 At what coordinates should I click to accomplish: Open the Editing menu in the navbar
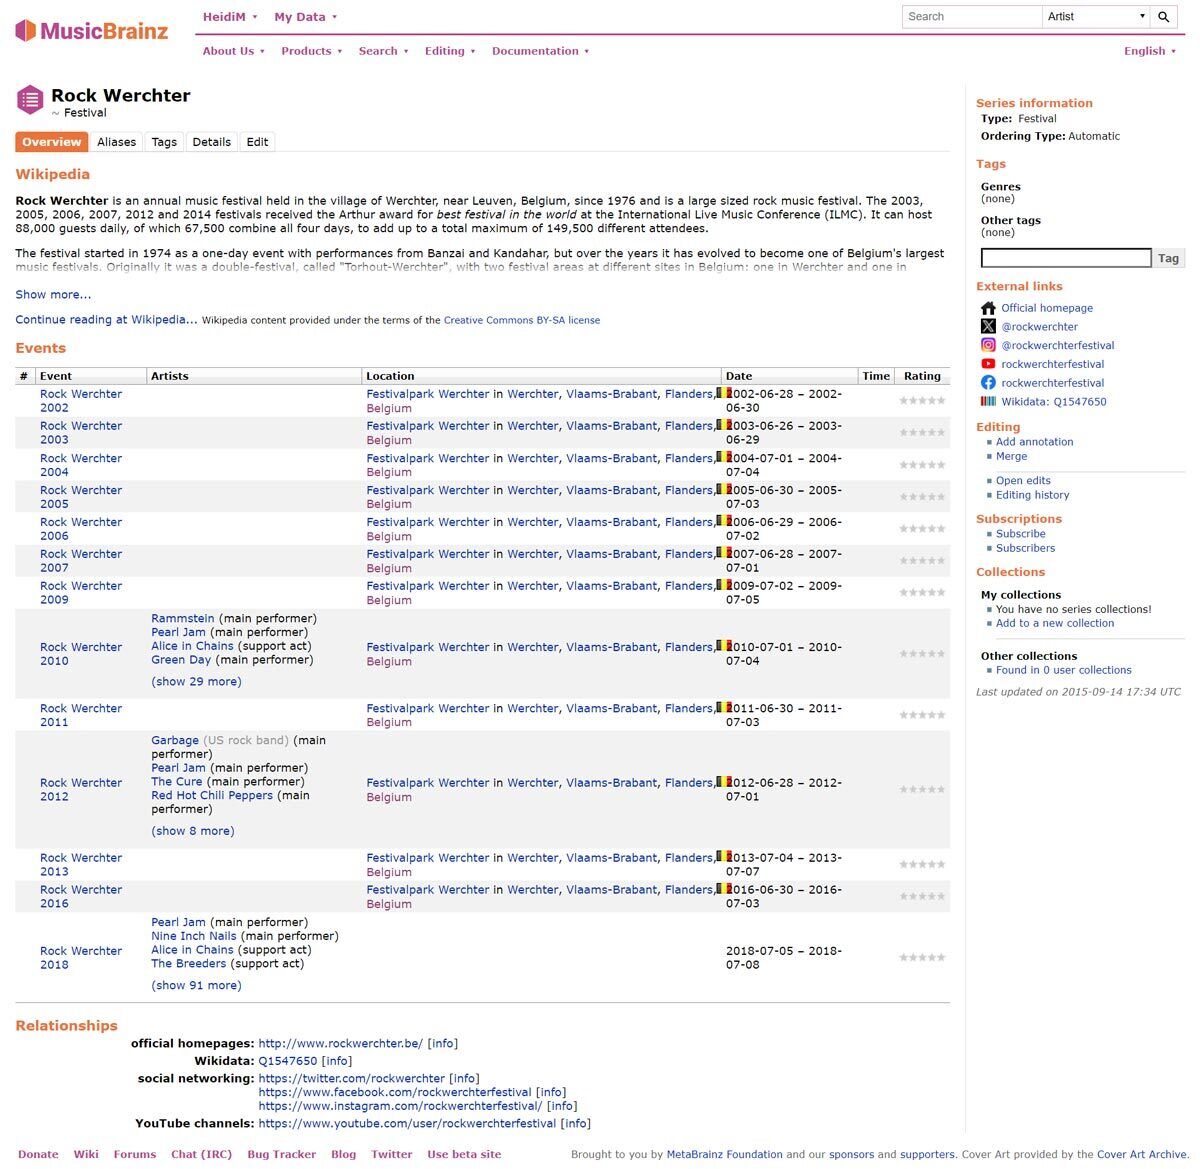point(449,51)
